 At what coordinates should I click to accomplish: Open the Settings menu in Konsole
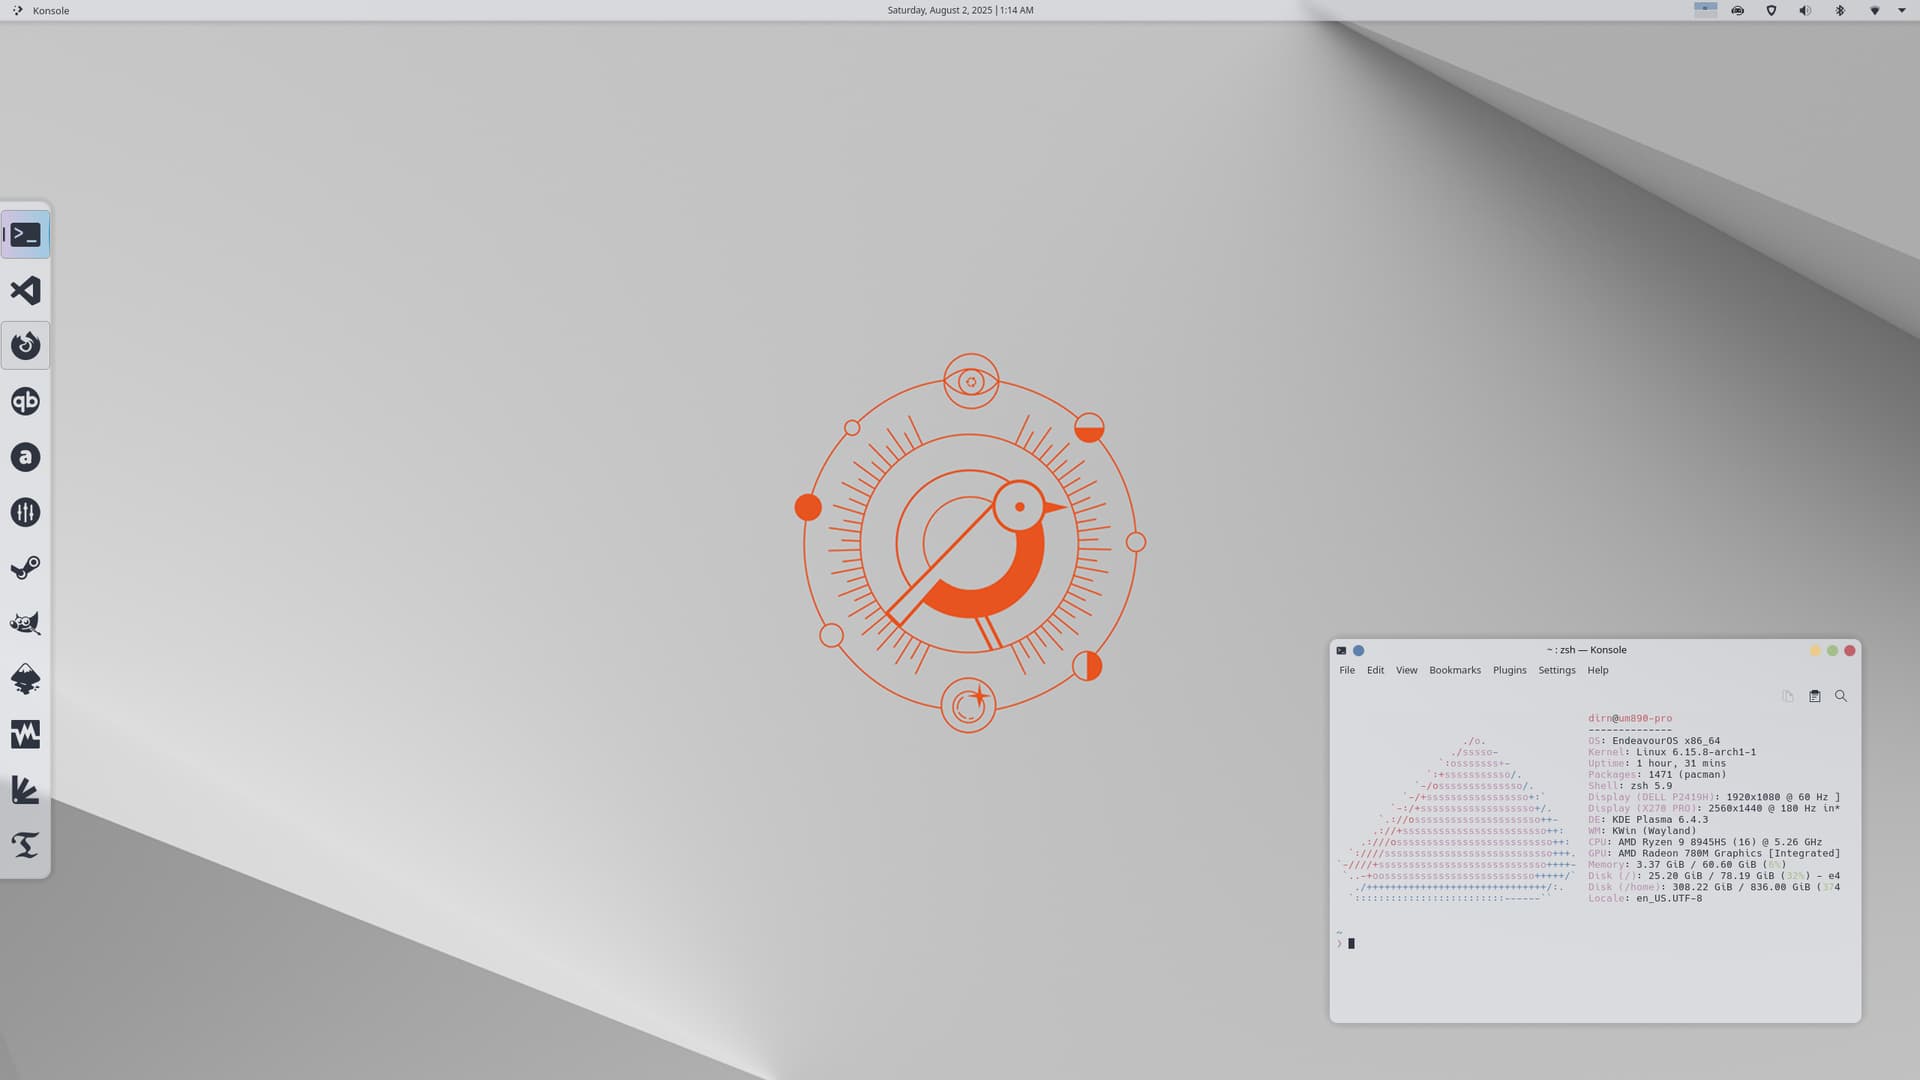pyautogui.click(x=1557, y=670)
